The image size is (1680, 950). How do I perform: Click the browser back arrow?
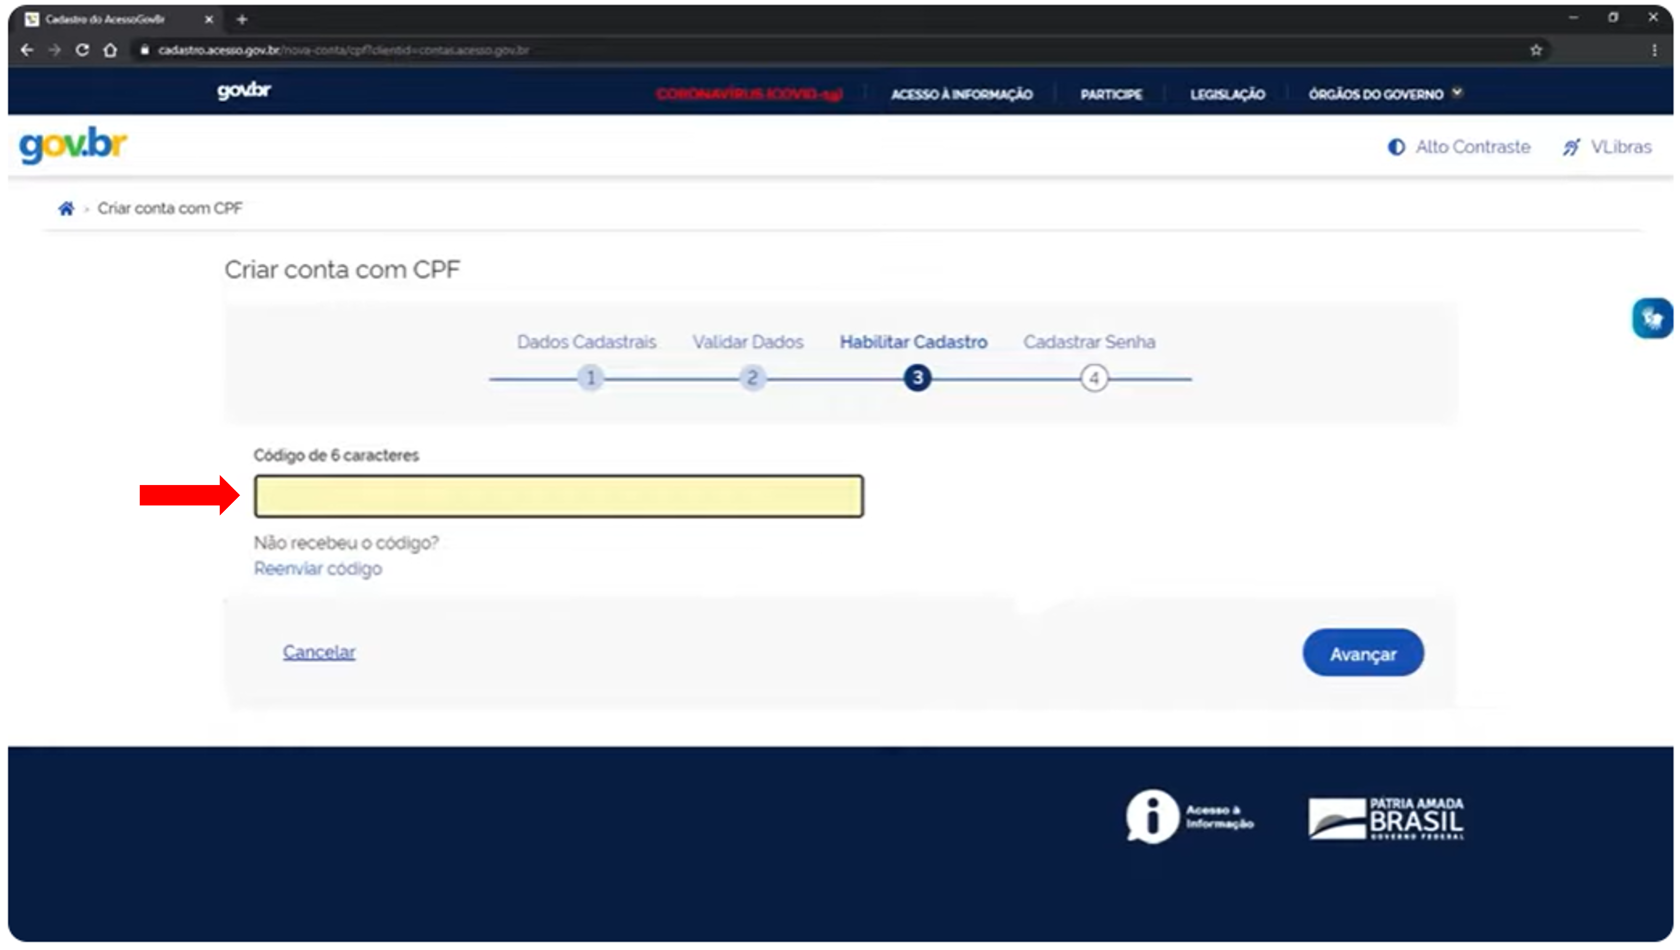pyautogui.click(x=27, y=50)
